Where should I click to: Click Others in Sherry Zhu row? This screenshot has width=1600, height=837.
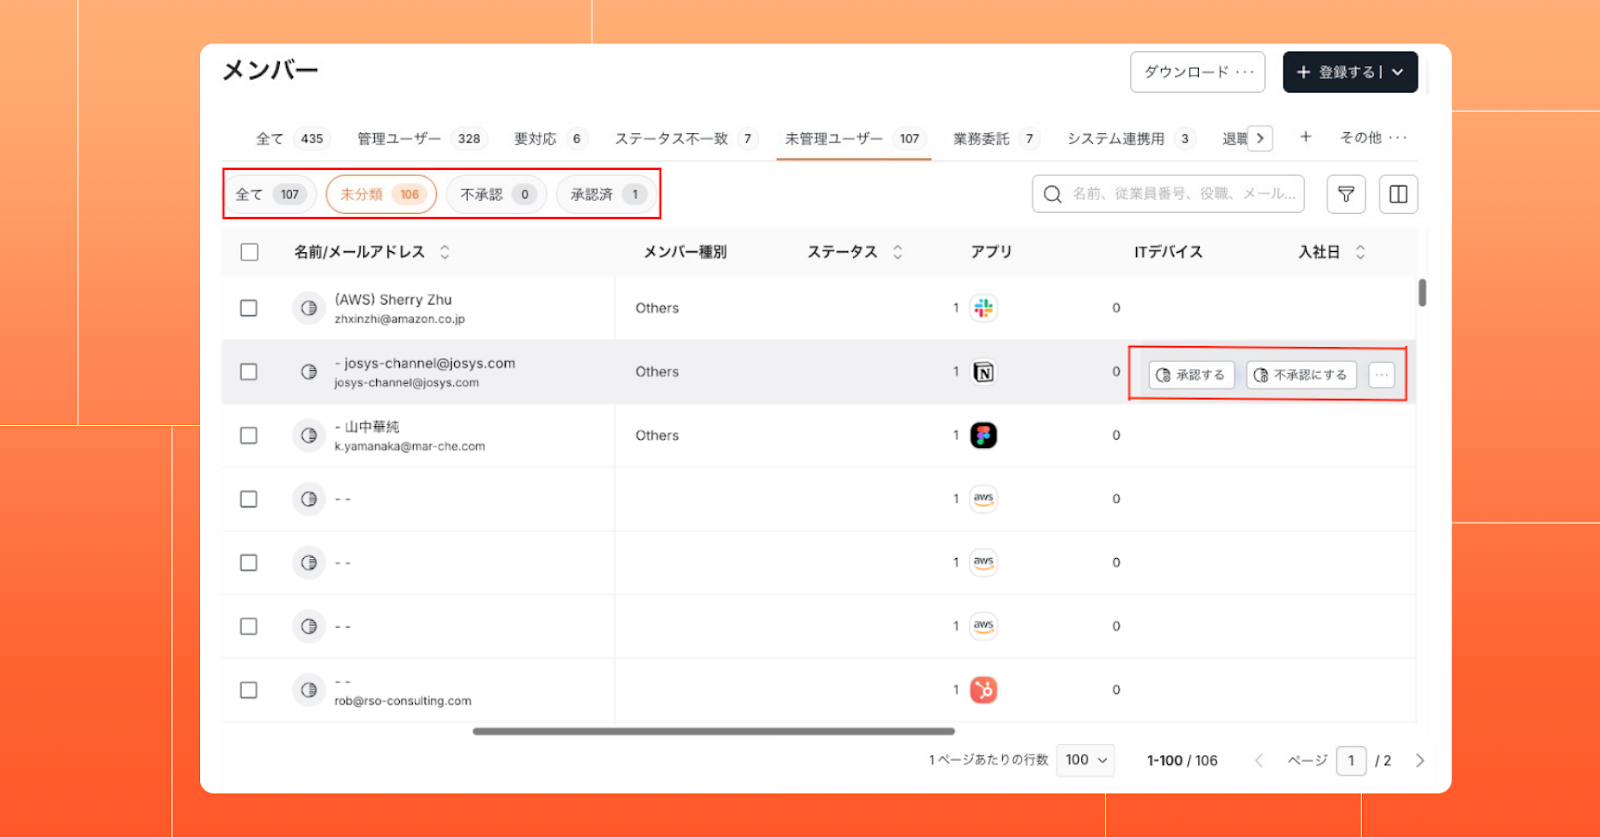point(657,308)
